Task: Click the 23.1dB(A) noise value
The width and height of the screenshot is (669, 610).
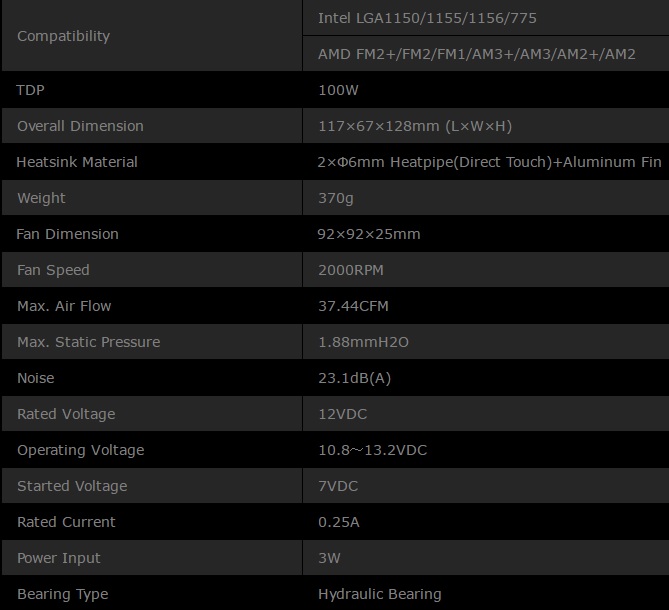Action: tap(354, 378)
